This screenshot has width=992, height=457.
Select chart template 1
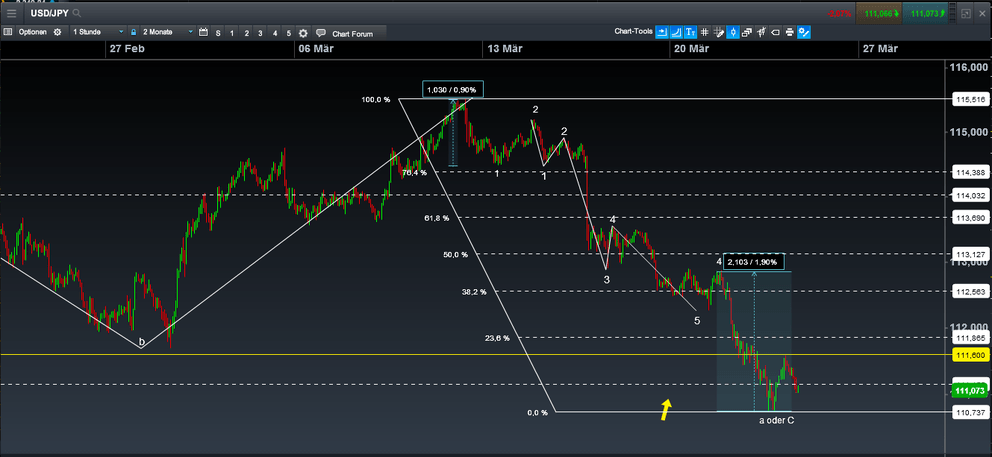point(232,33)
